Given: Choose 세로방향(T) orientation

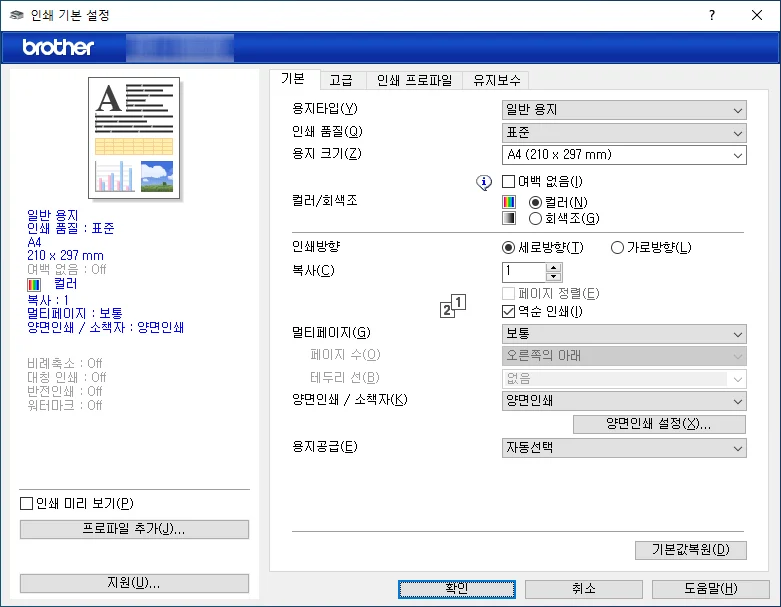Looking at the screenshot, I should click(508, 247).
